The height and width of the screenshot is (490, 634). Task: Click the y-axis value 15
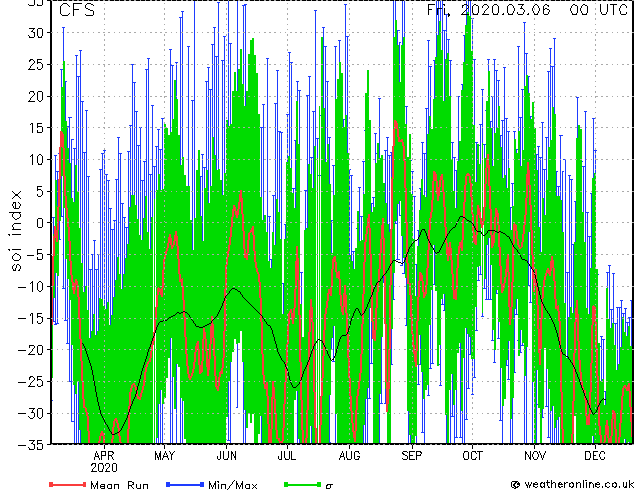(36, 128)
